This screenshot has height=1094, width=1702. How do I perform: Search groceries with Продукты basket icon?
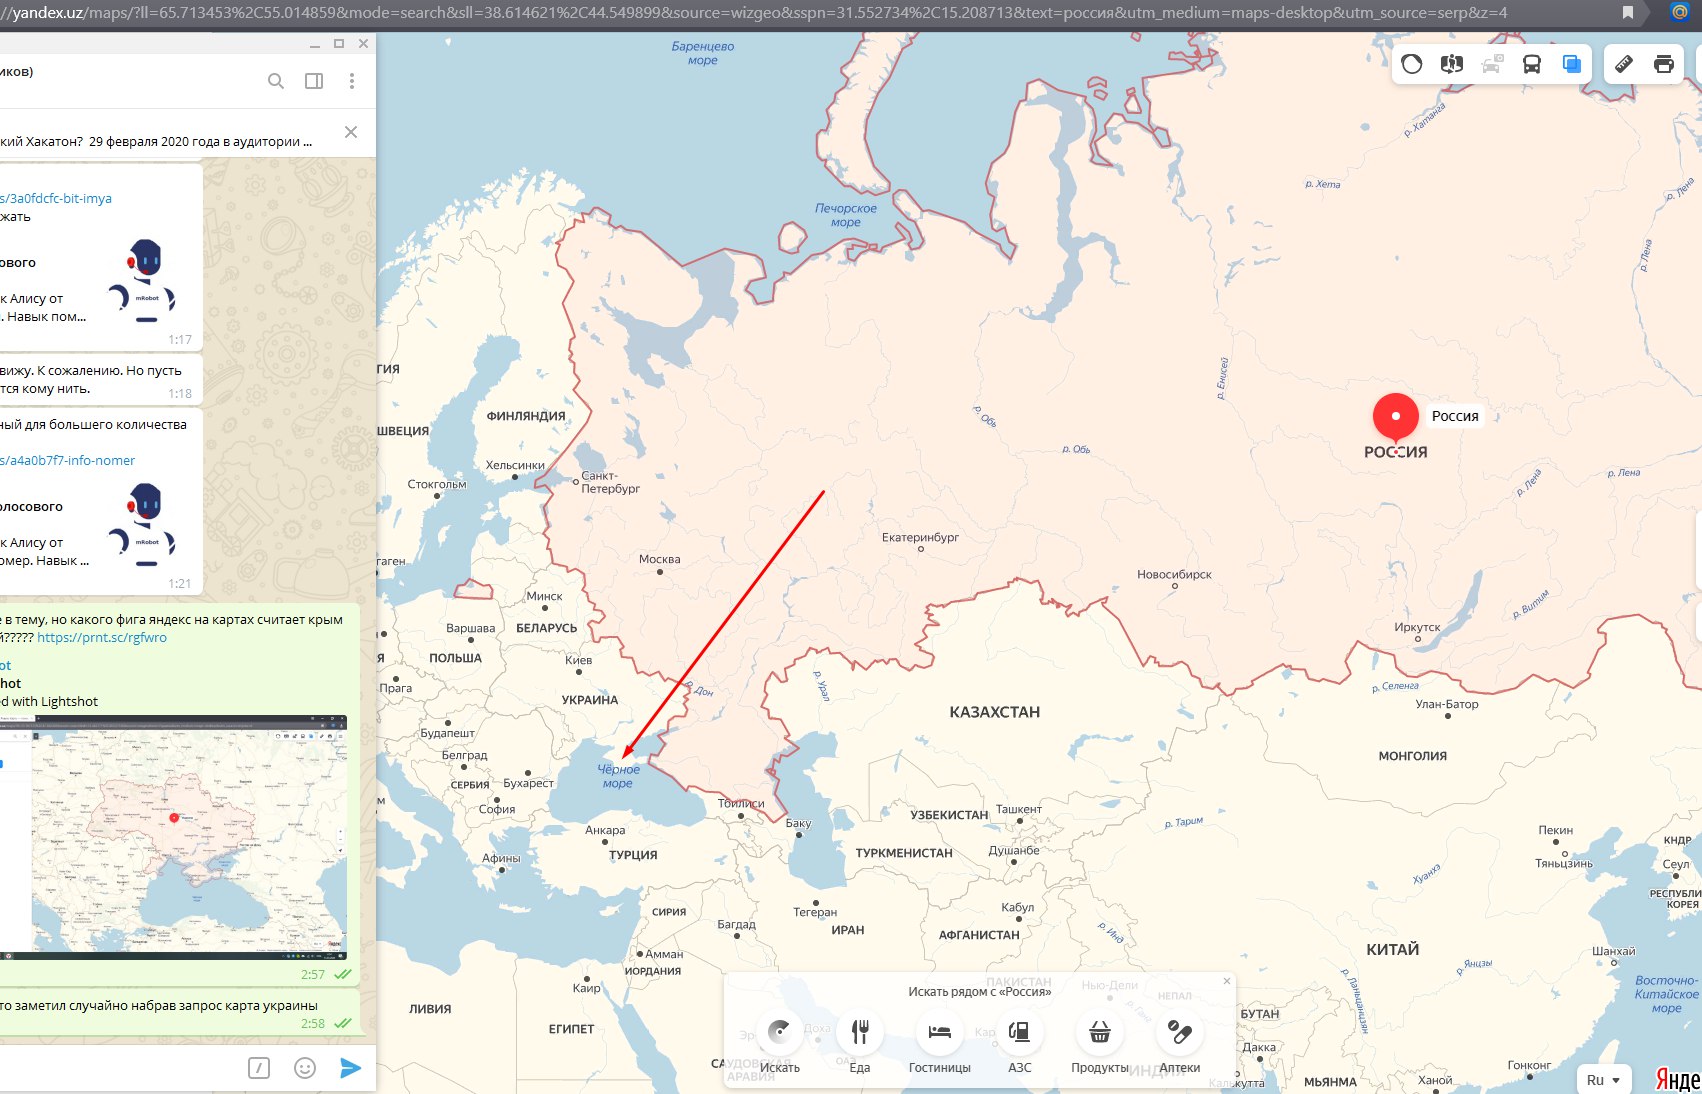coord(1100,1032)
